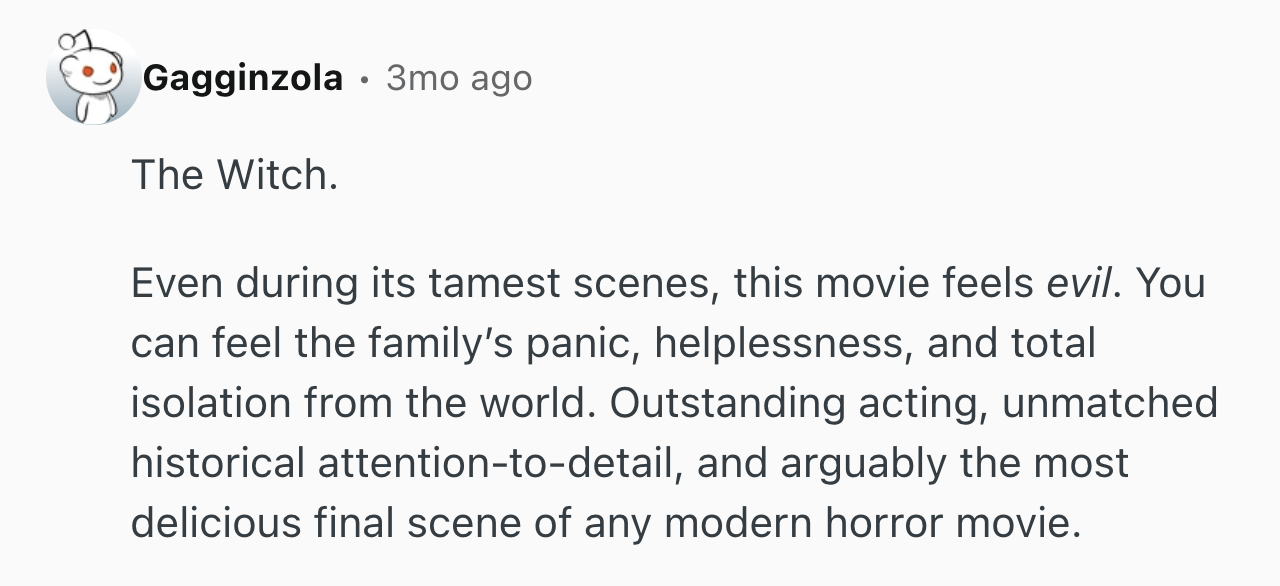The height and width of the screenshot is (586, 1280).
Task: Click the phrase Outstanding acting
Action: click(795, 404)
